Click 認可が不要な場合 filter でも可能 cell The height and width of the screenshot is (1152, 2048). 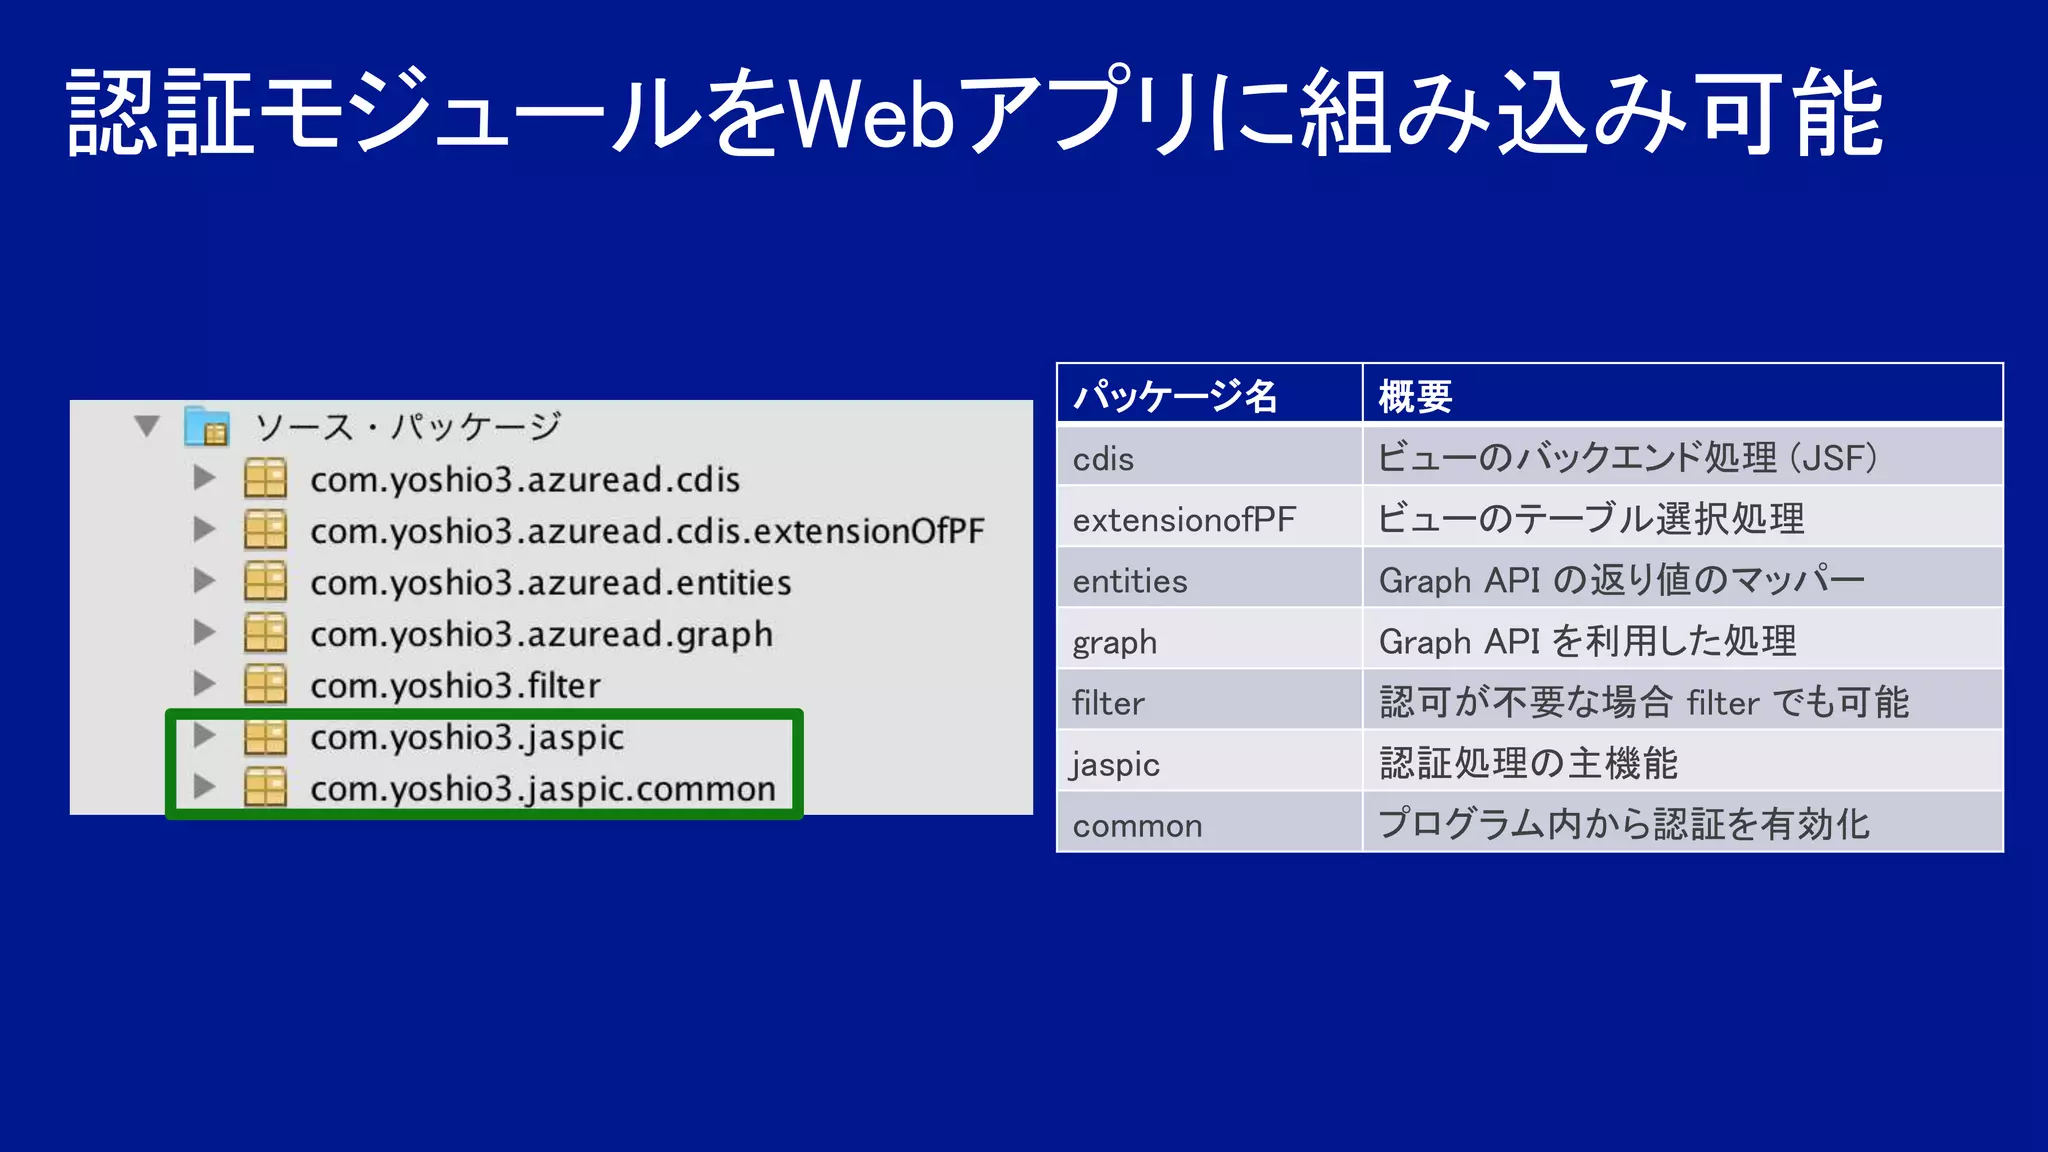point(1683,701)
